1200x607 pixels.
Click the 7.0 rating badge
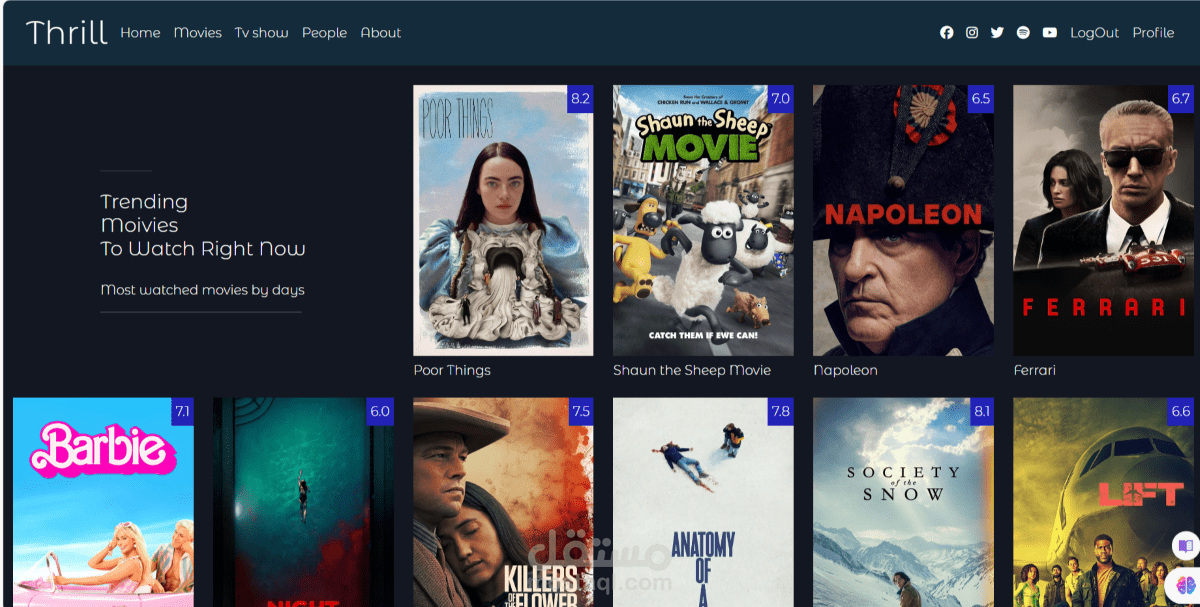(x=780, y=99)
